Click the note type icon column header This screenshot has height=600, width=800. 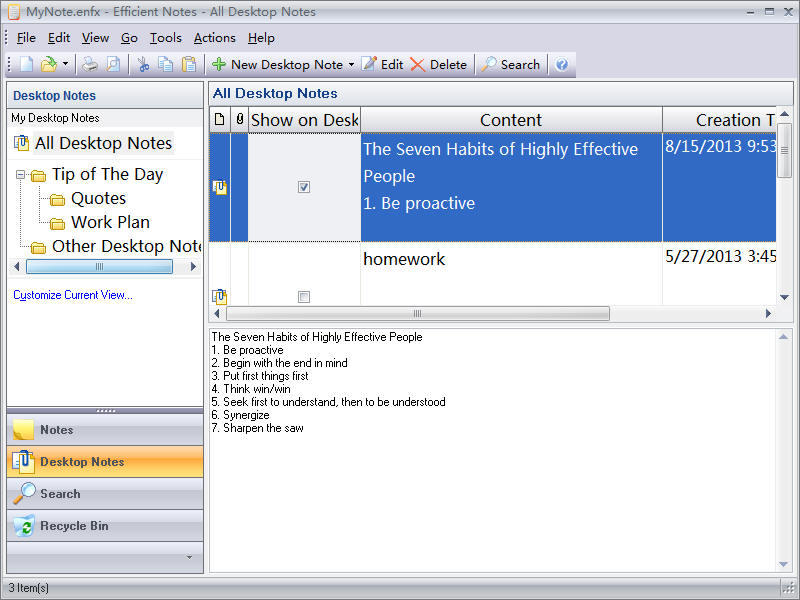(219, 120)
